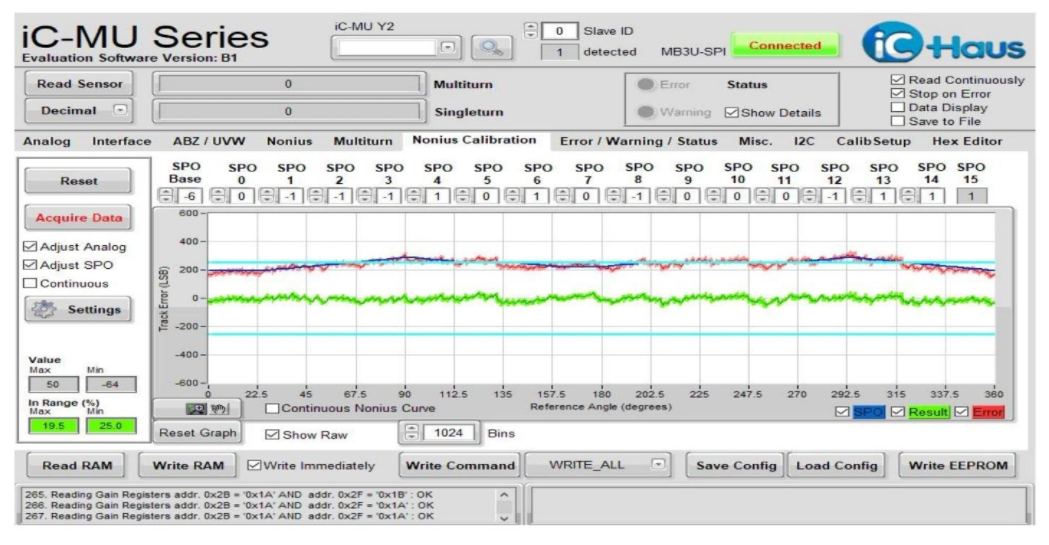Click the log panel scroll down arrow
The height and width of the screenshot is (545, 1049).
pyautogui.click(x=504, y=518)
